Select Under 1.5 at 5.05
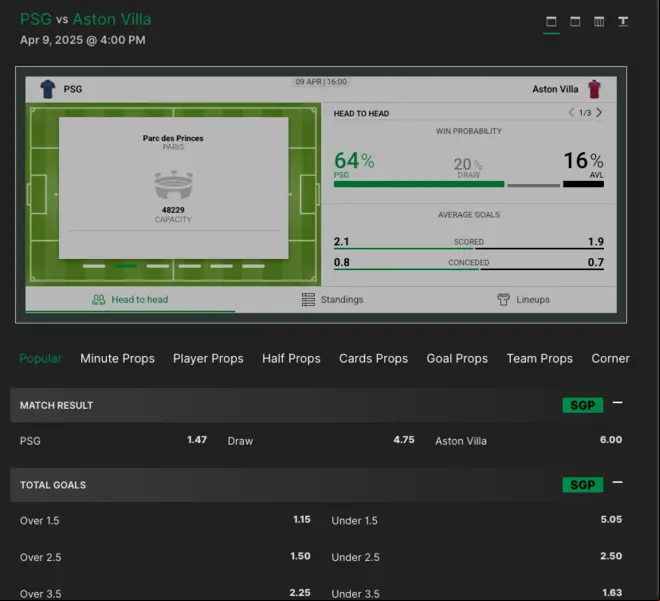660x601 pixels. (477, 520)
